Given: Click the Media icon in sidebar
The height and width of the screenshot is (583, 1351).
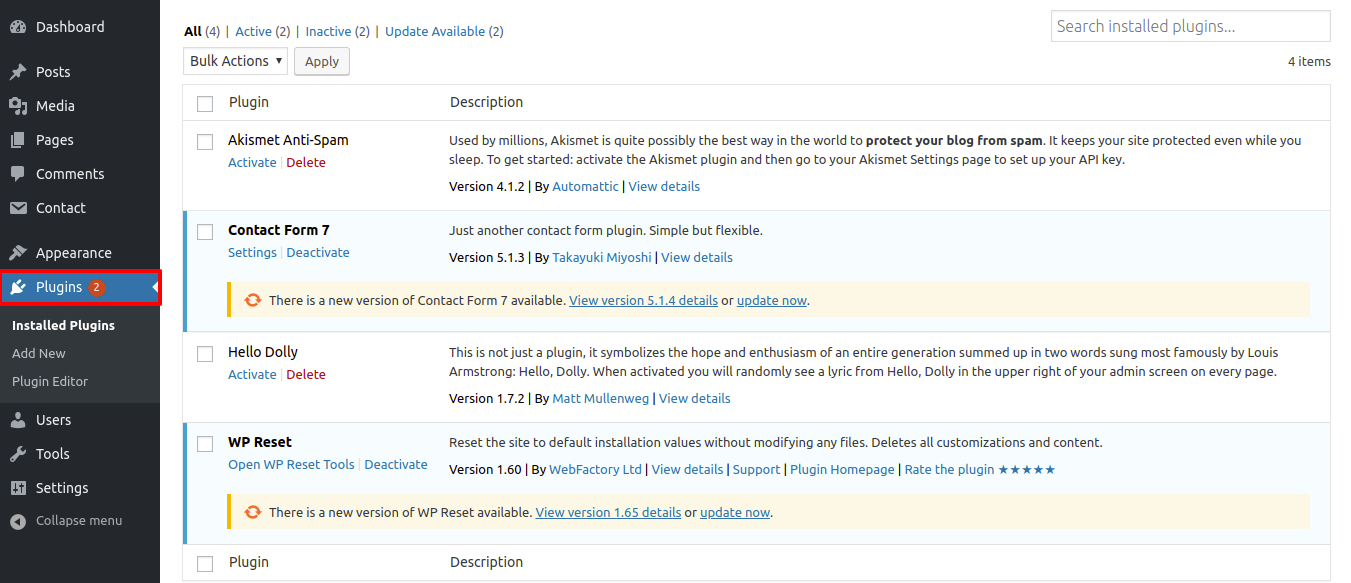Looking at the screenshot, I should point(18,106).
